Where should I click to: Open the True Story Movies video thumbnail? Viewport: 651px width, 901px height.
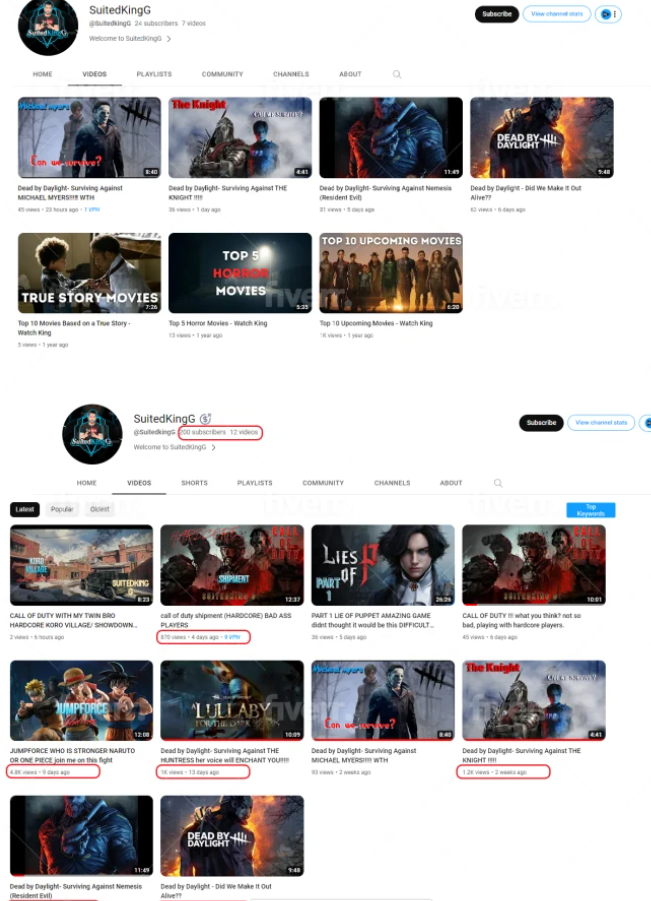[89, 273]
